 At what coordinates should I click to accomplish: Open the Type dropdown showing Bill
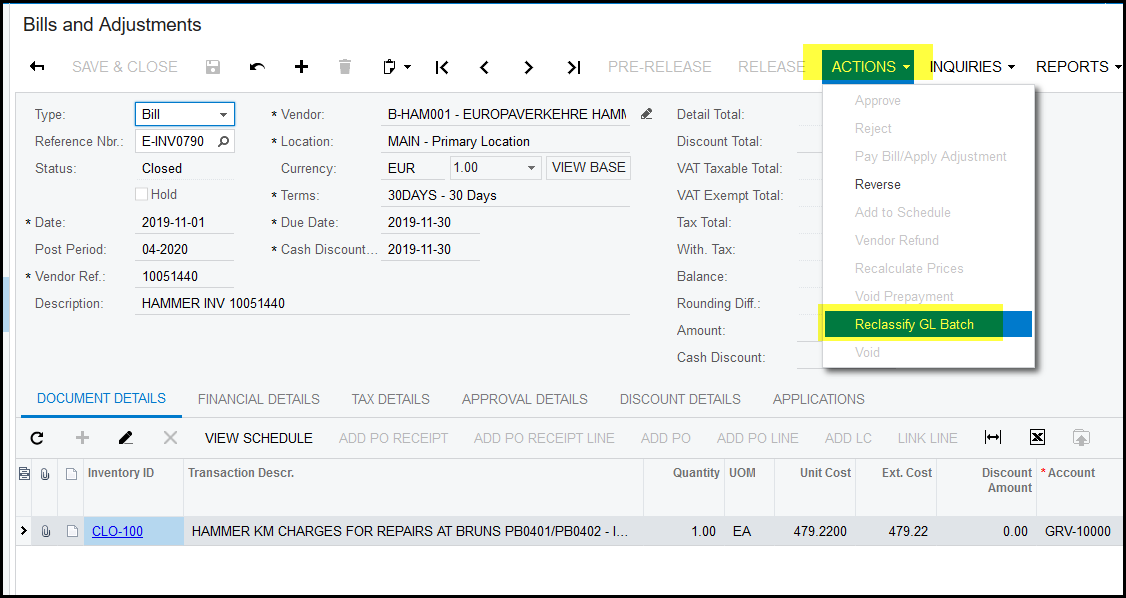click(x=224, y=115)
